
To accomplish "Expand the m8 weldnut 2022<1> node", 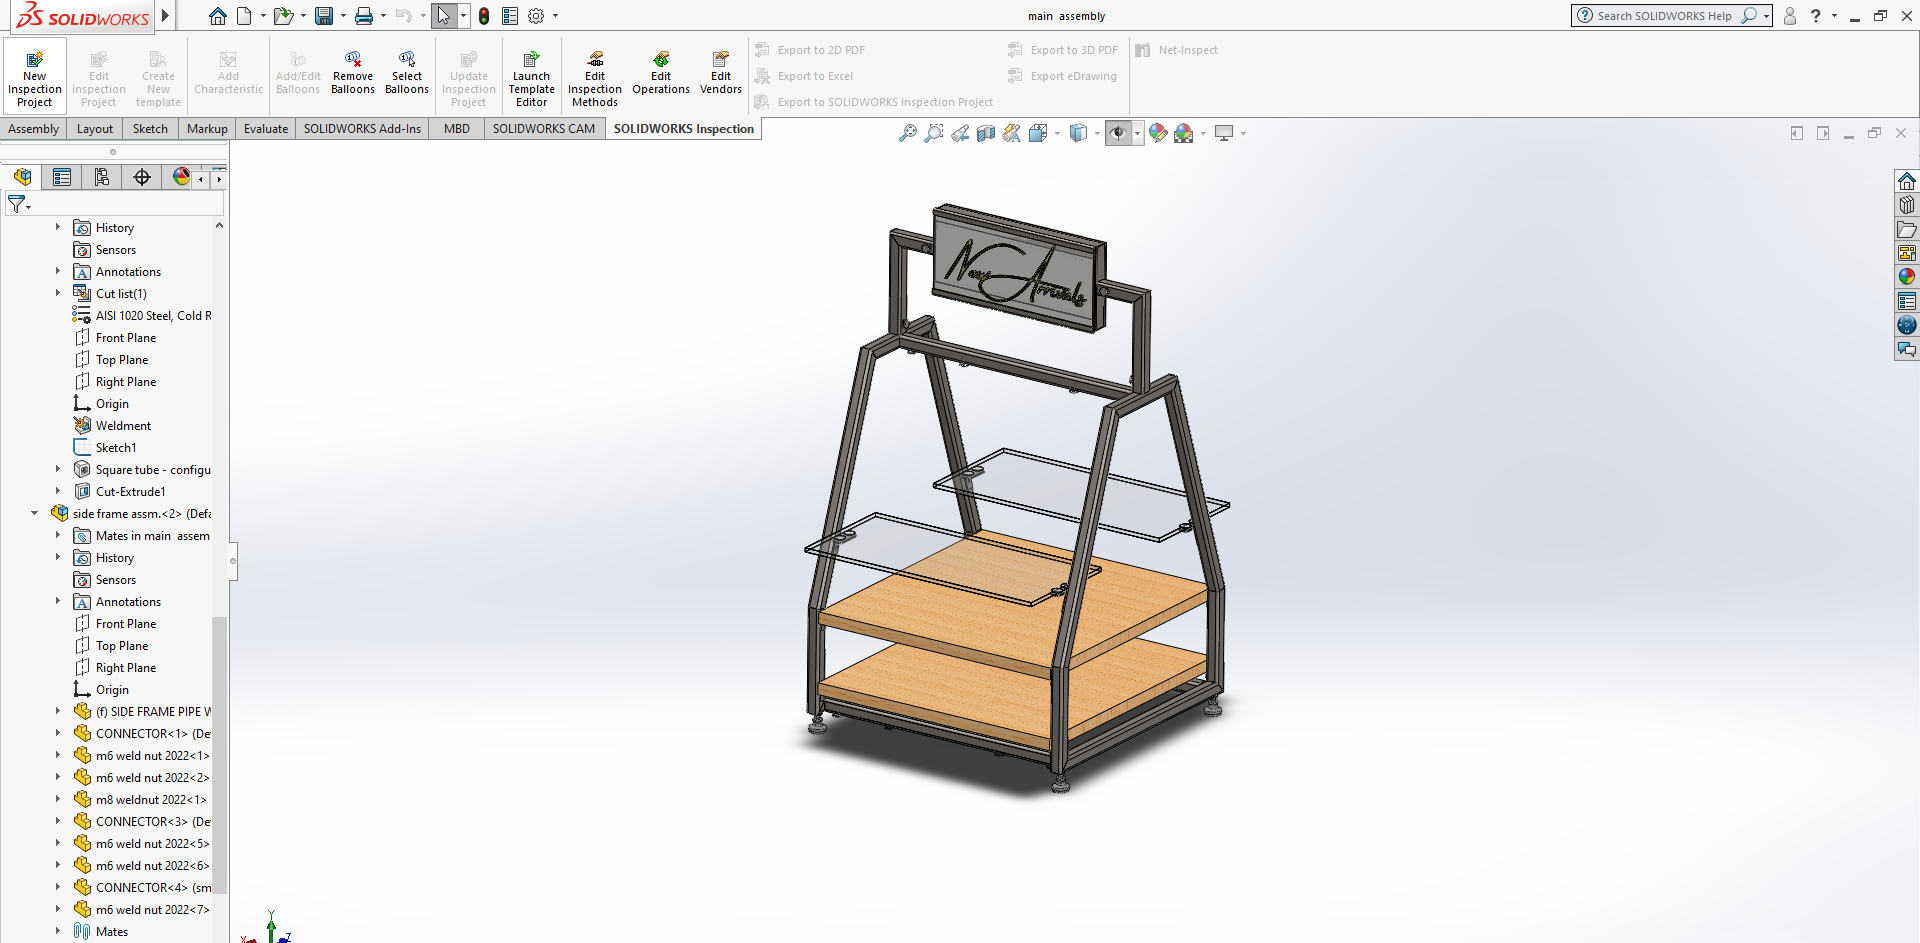I will pos(58,799).
